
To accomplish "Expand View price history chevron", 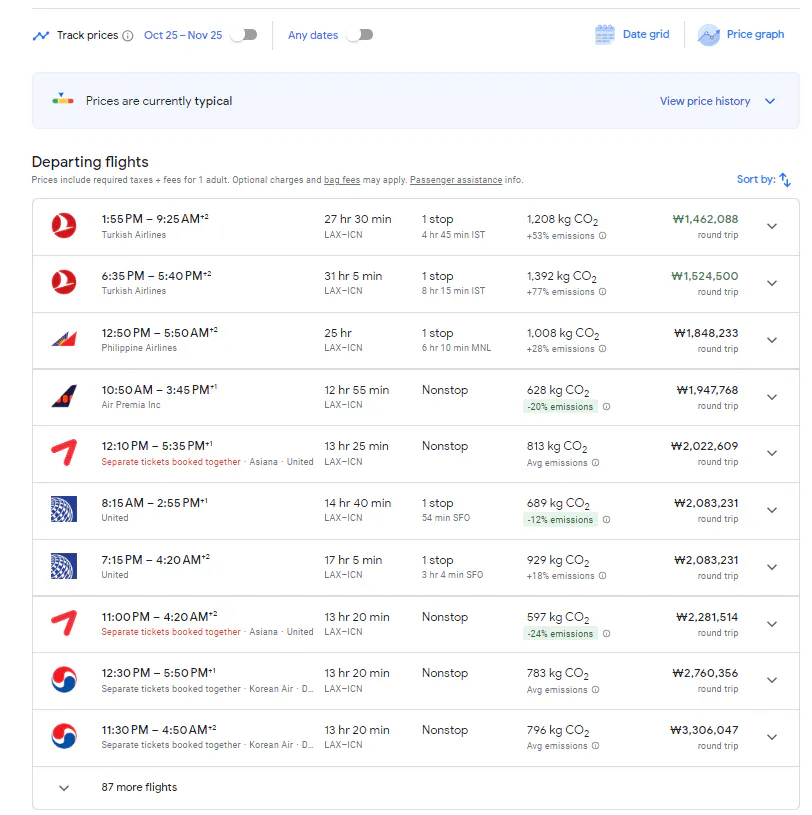I will [770, 101].
